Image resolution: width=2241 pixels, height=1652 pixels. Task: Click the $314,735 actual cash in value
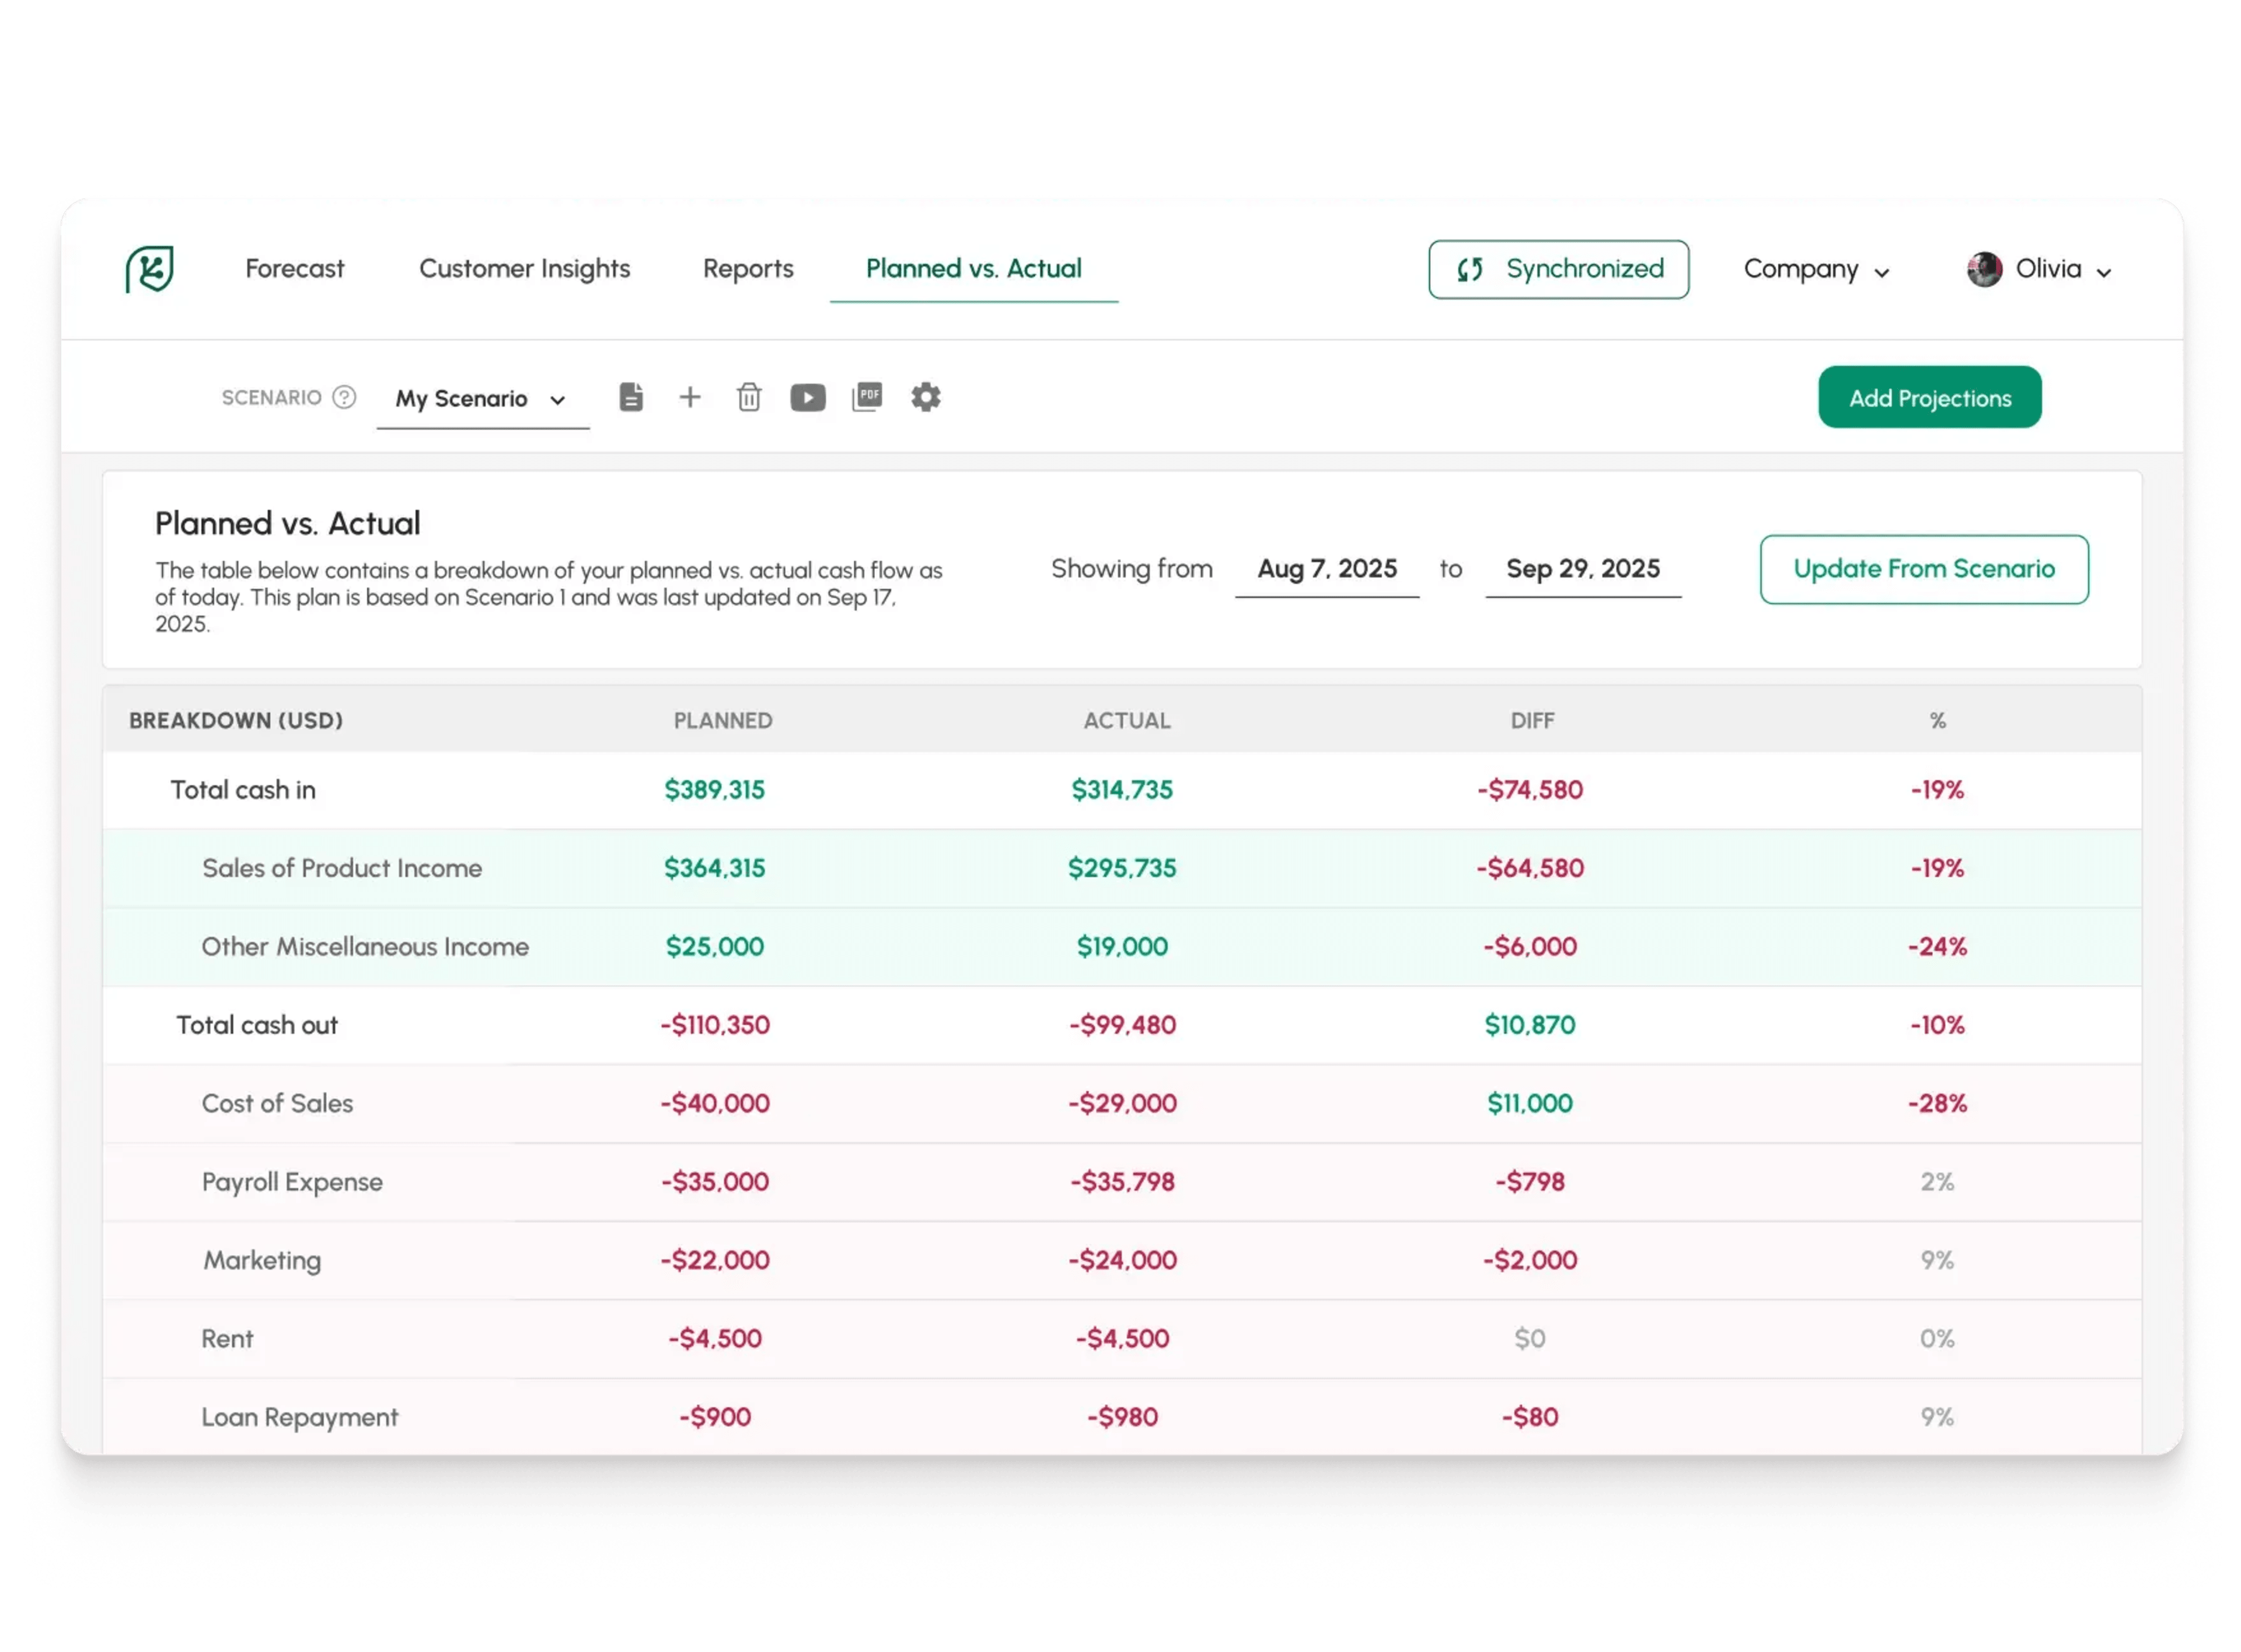1122,790
